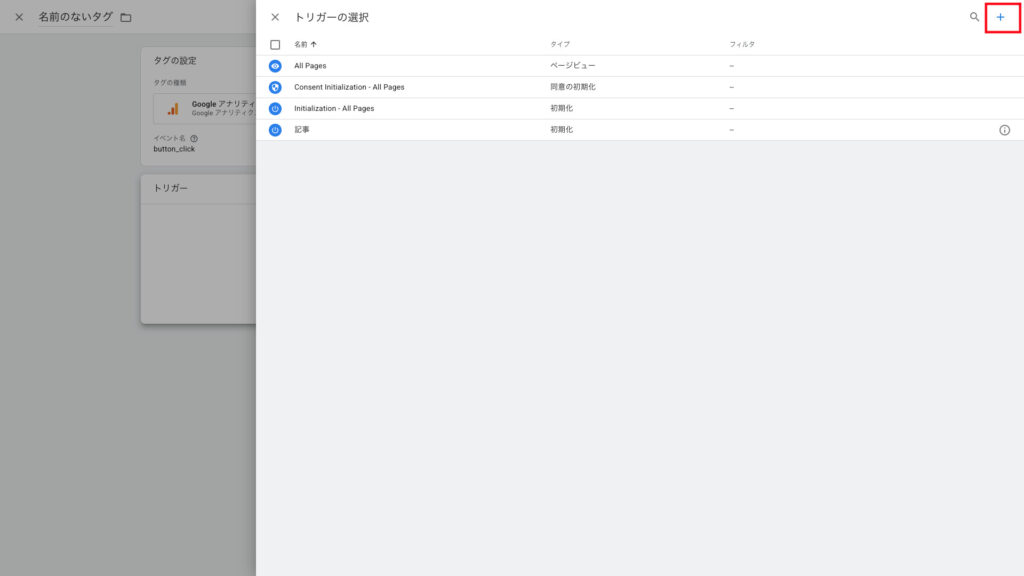
Task: Click the info icon on 記事 row
Action: [1004, 130]
